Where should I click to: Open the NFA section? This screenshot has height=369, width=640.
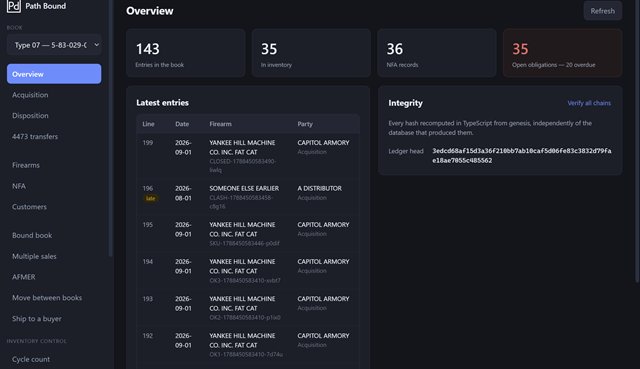point(54,186)
